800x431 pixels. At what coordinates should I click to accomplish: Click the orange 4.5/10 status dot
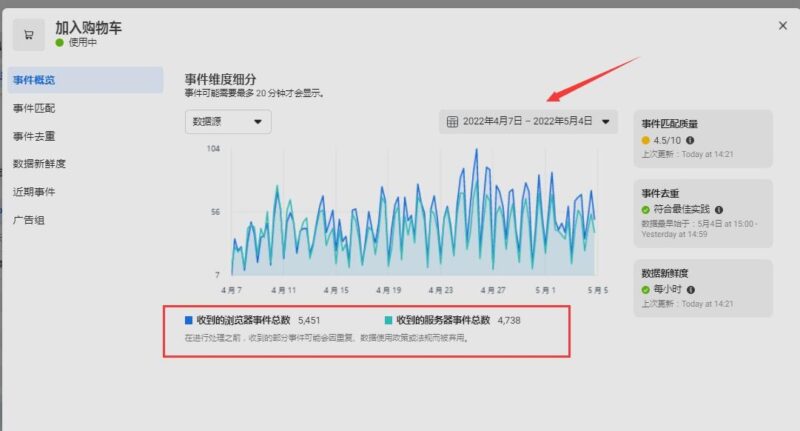645,140
